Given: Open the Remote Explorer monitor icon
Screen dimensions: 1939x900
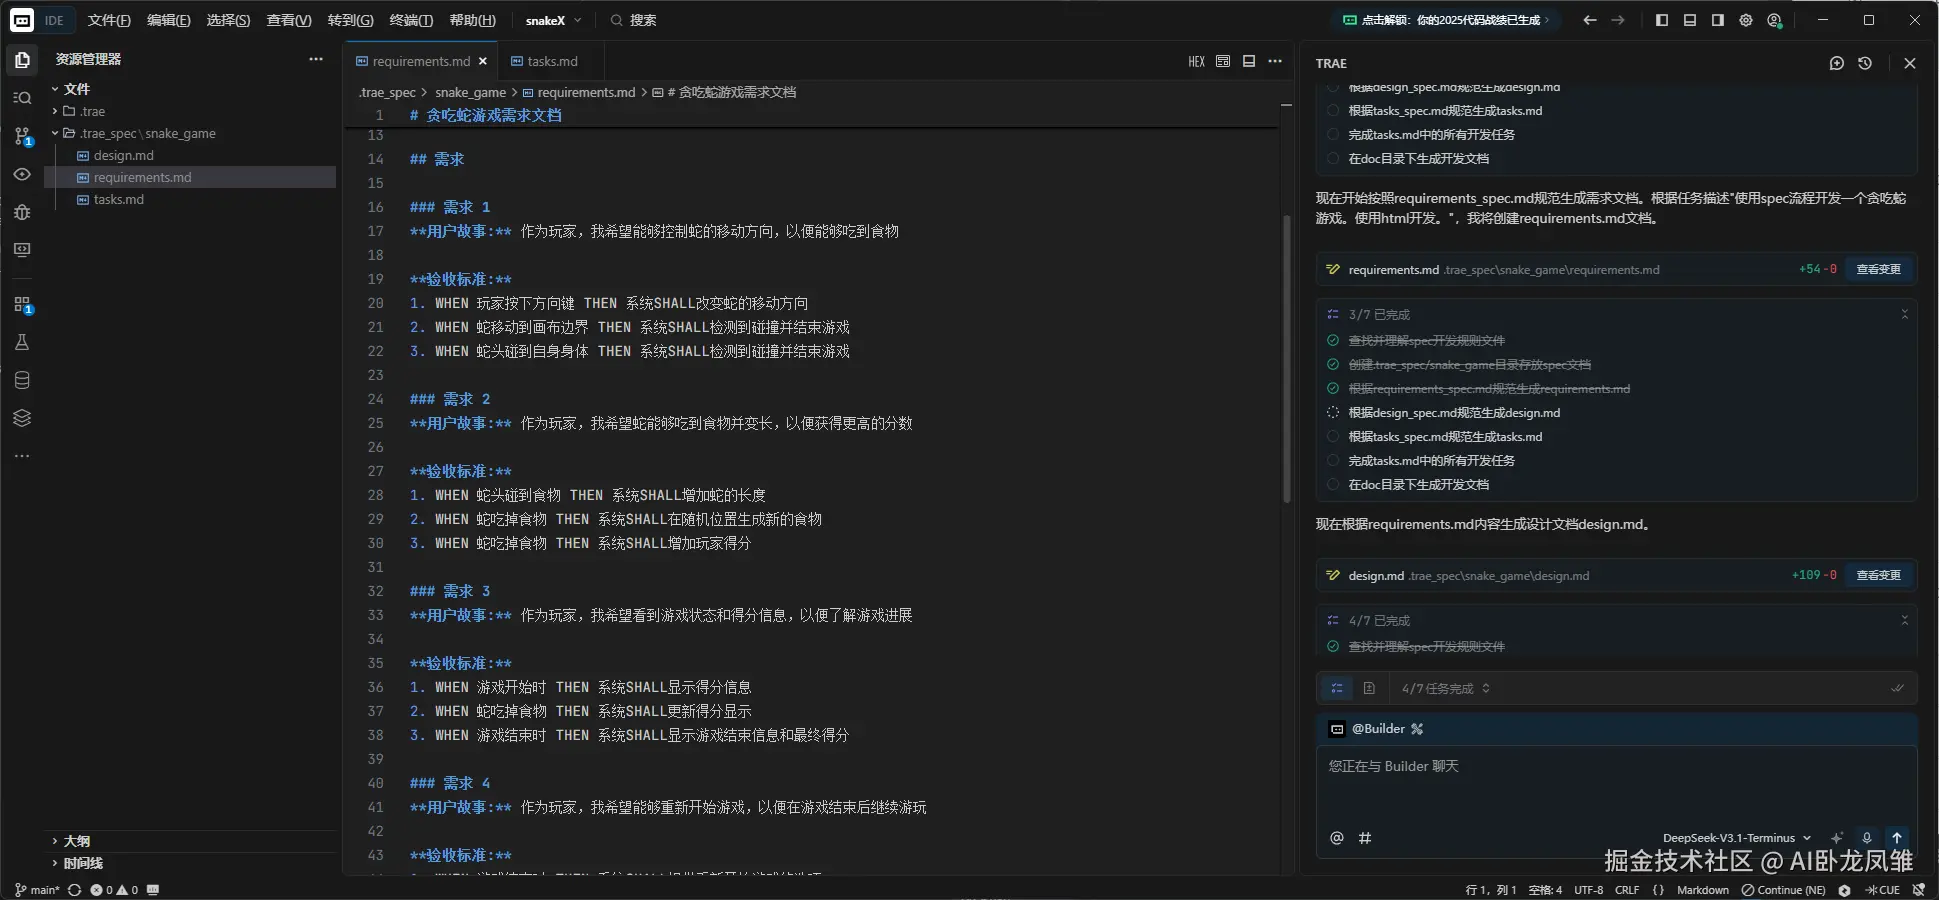Looking at the screenshot, I should [x=22, y=250].
